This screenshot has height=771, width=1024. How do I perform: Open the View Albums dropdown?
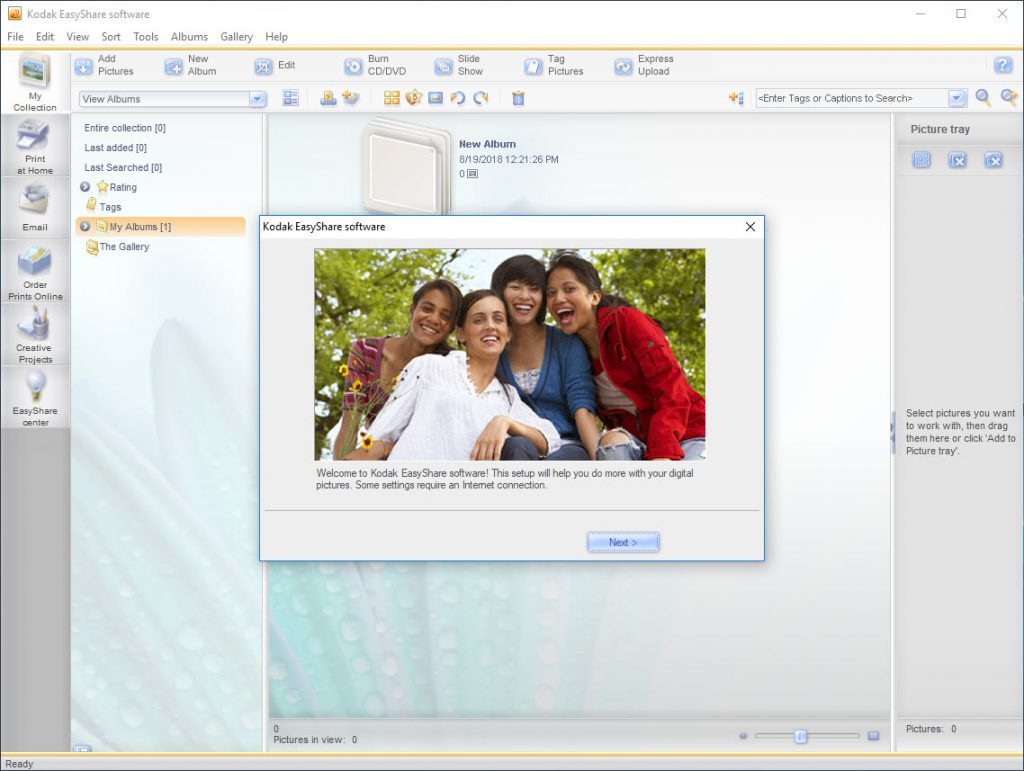pos(258,99)
